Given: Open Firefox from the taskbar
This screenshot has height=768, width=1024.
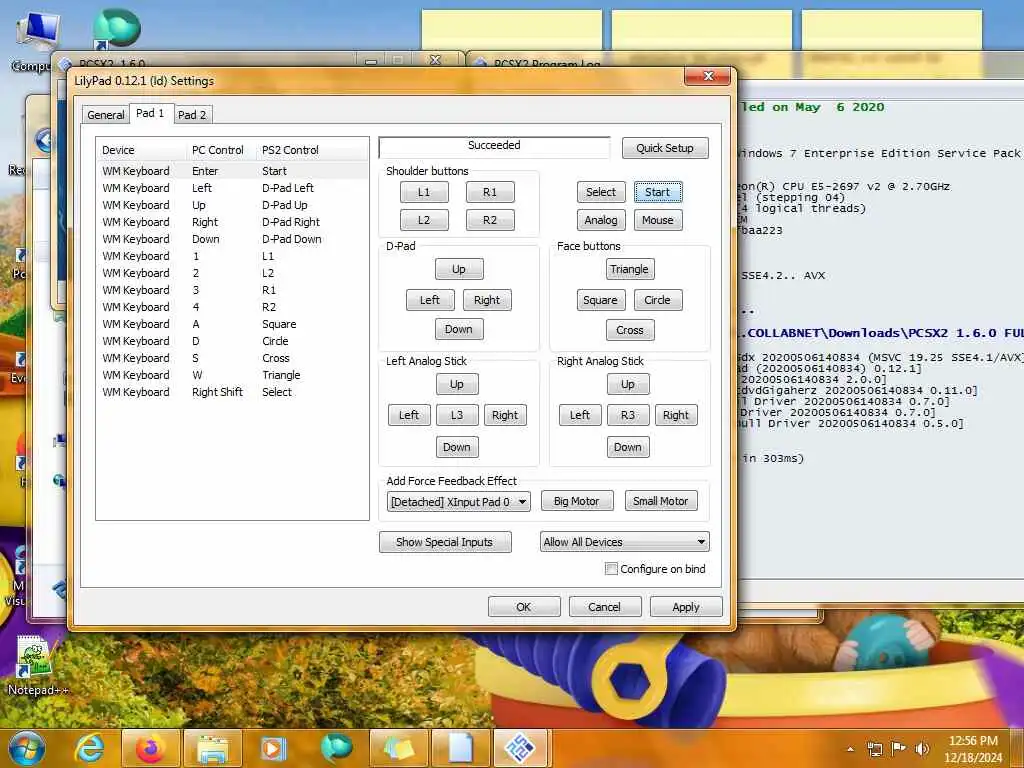Looking at the screenshot, I should click(150, 748).
